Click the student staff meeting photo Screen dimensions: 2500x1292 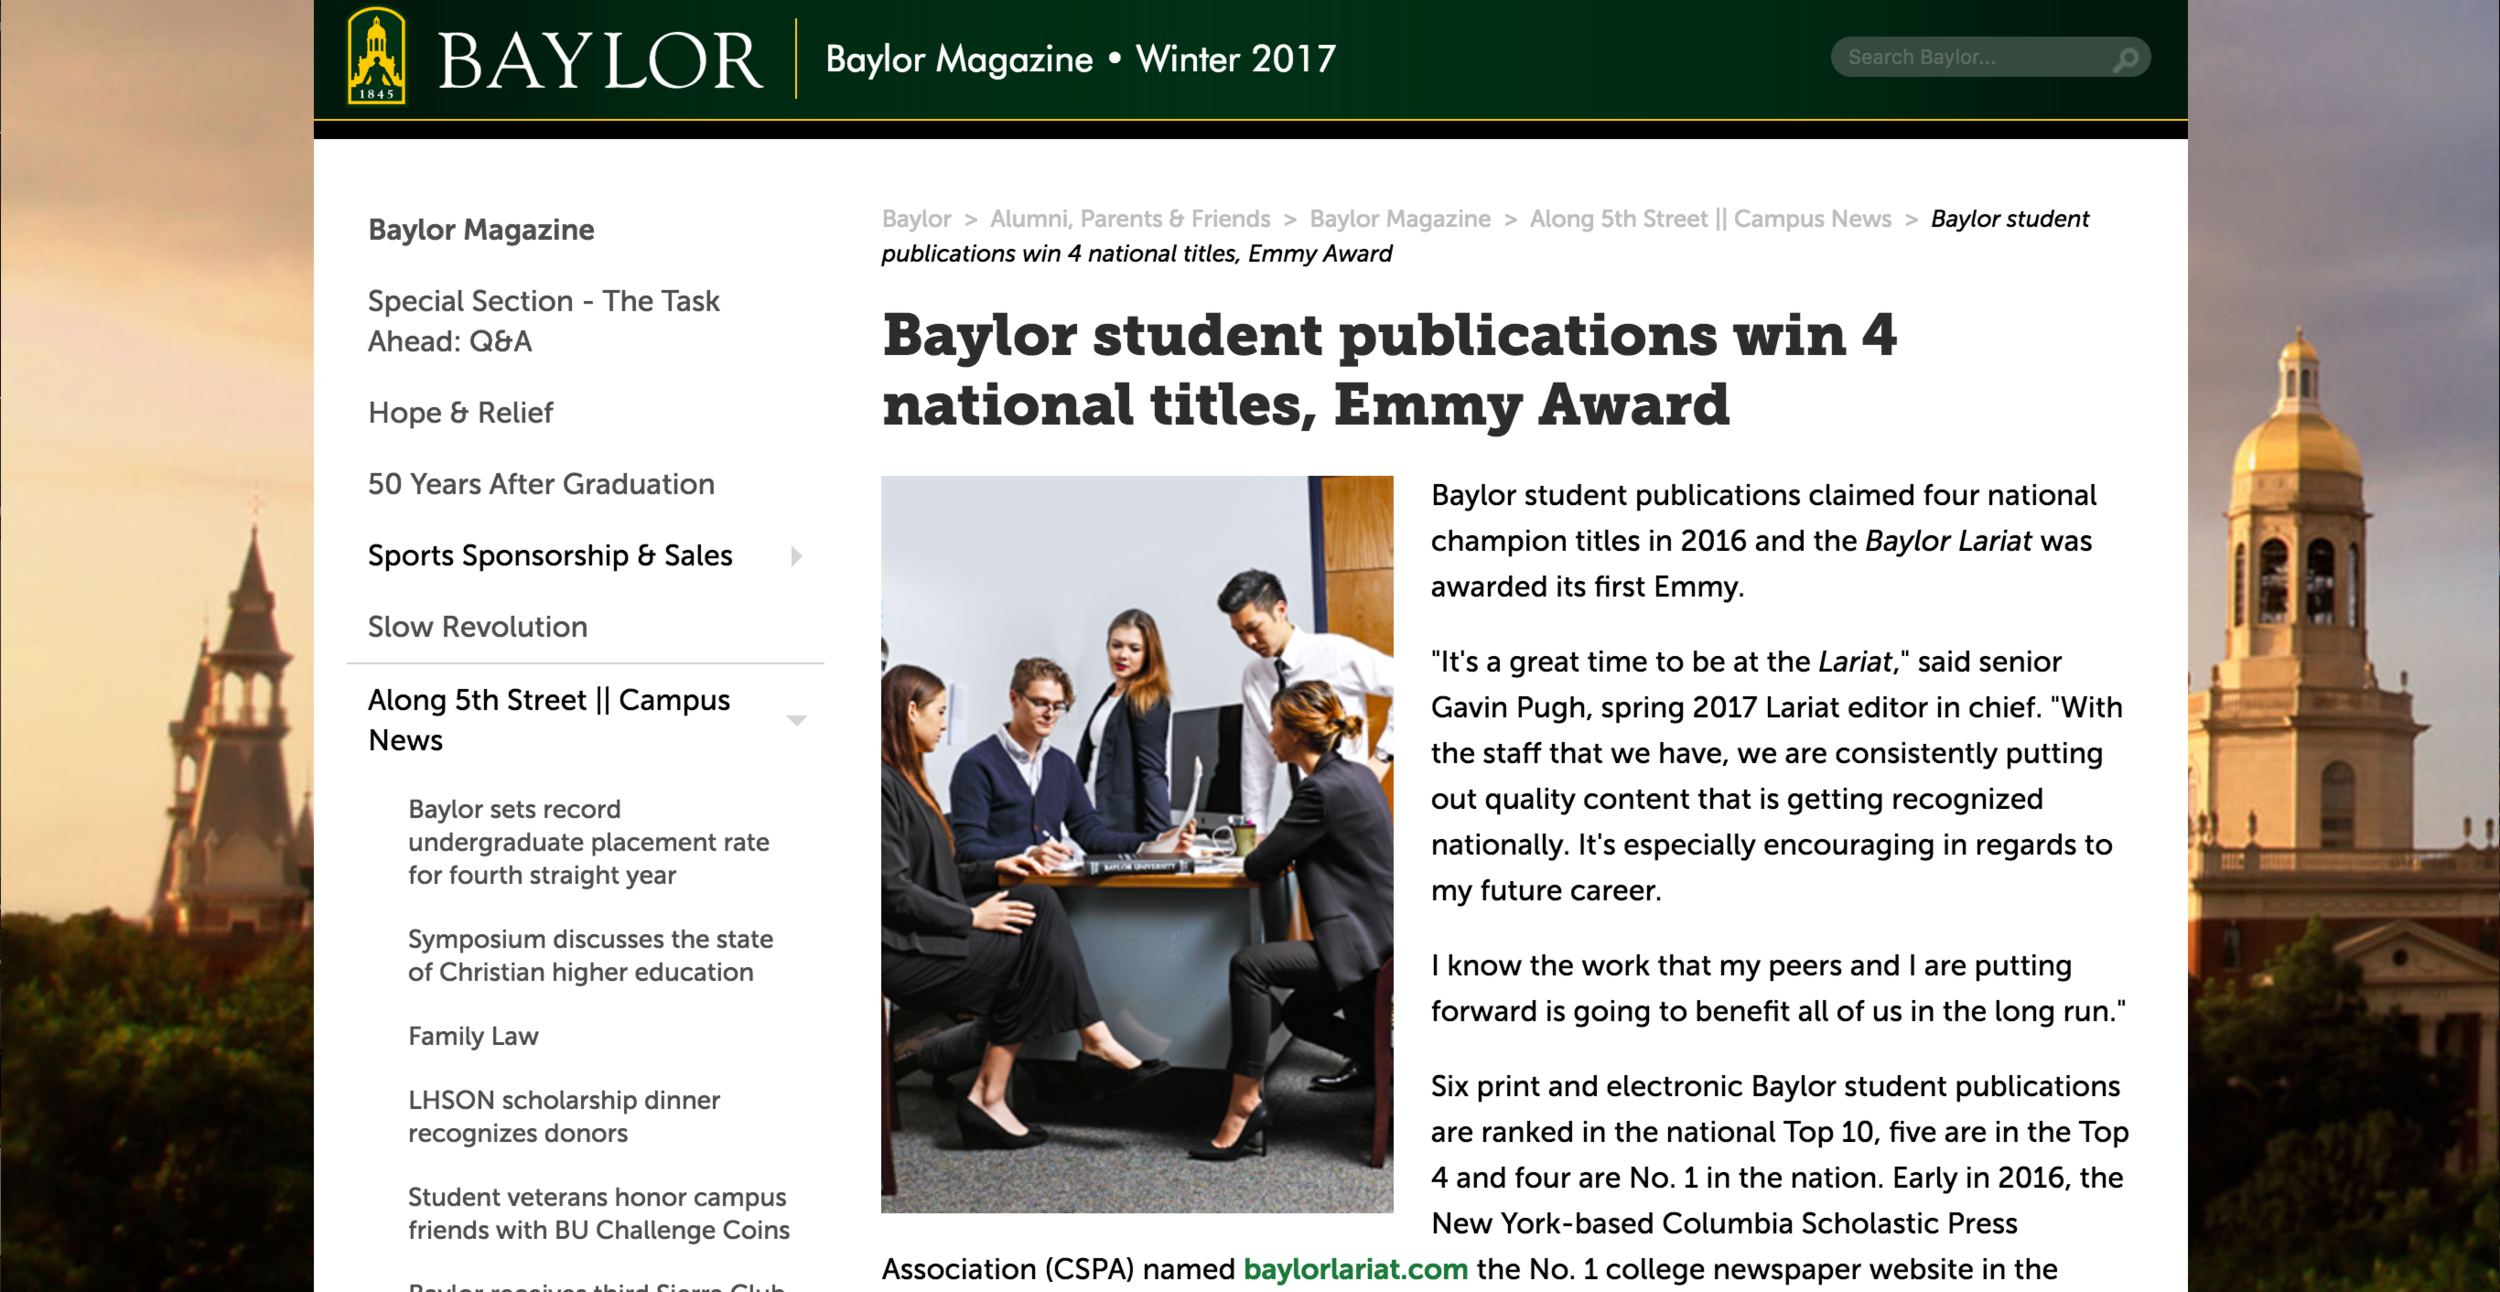(x=1137, y=844)
